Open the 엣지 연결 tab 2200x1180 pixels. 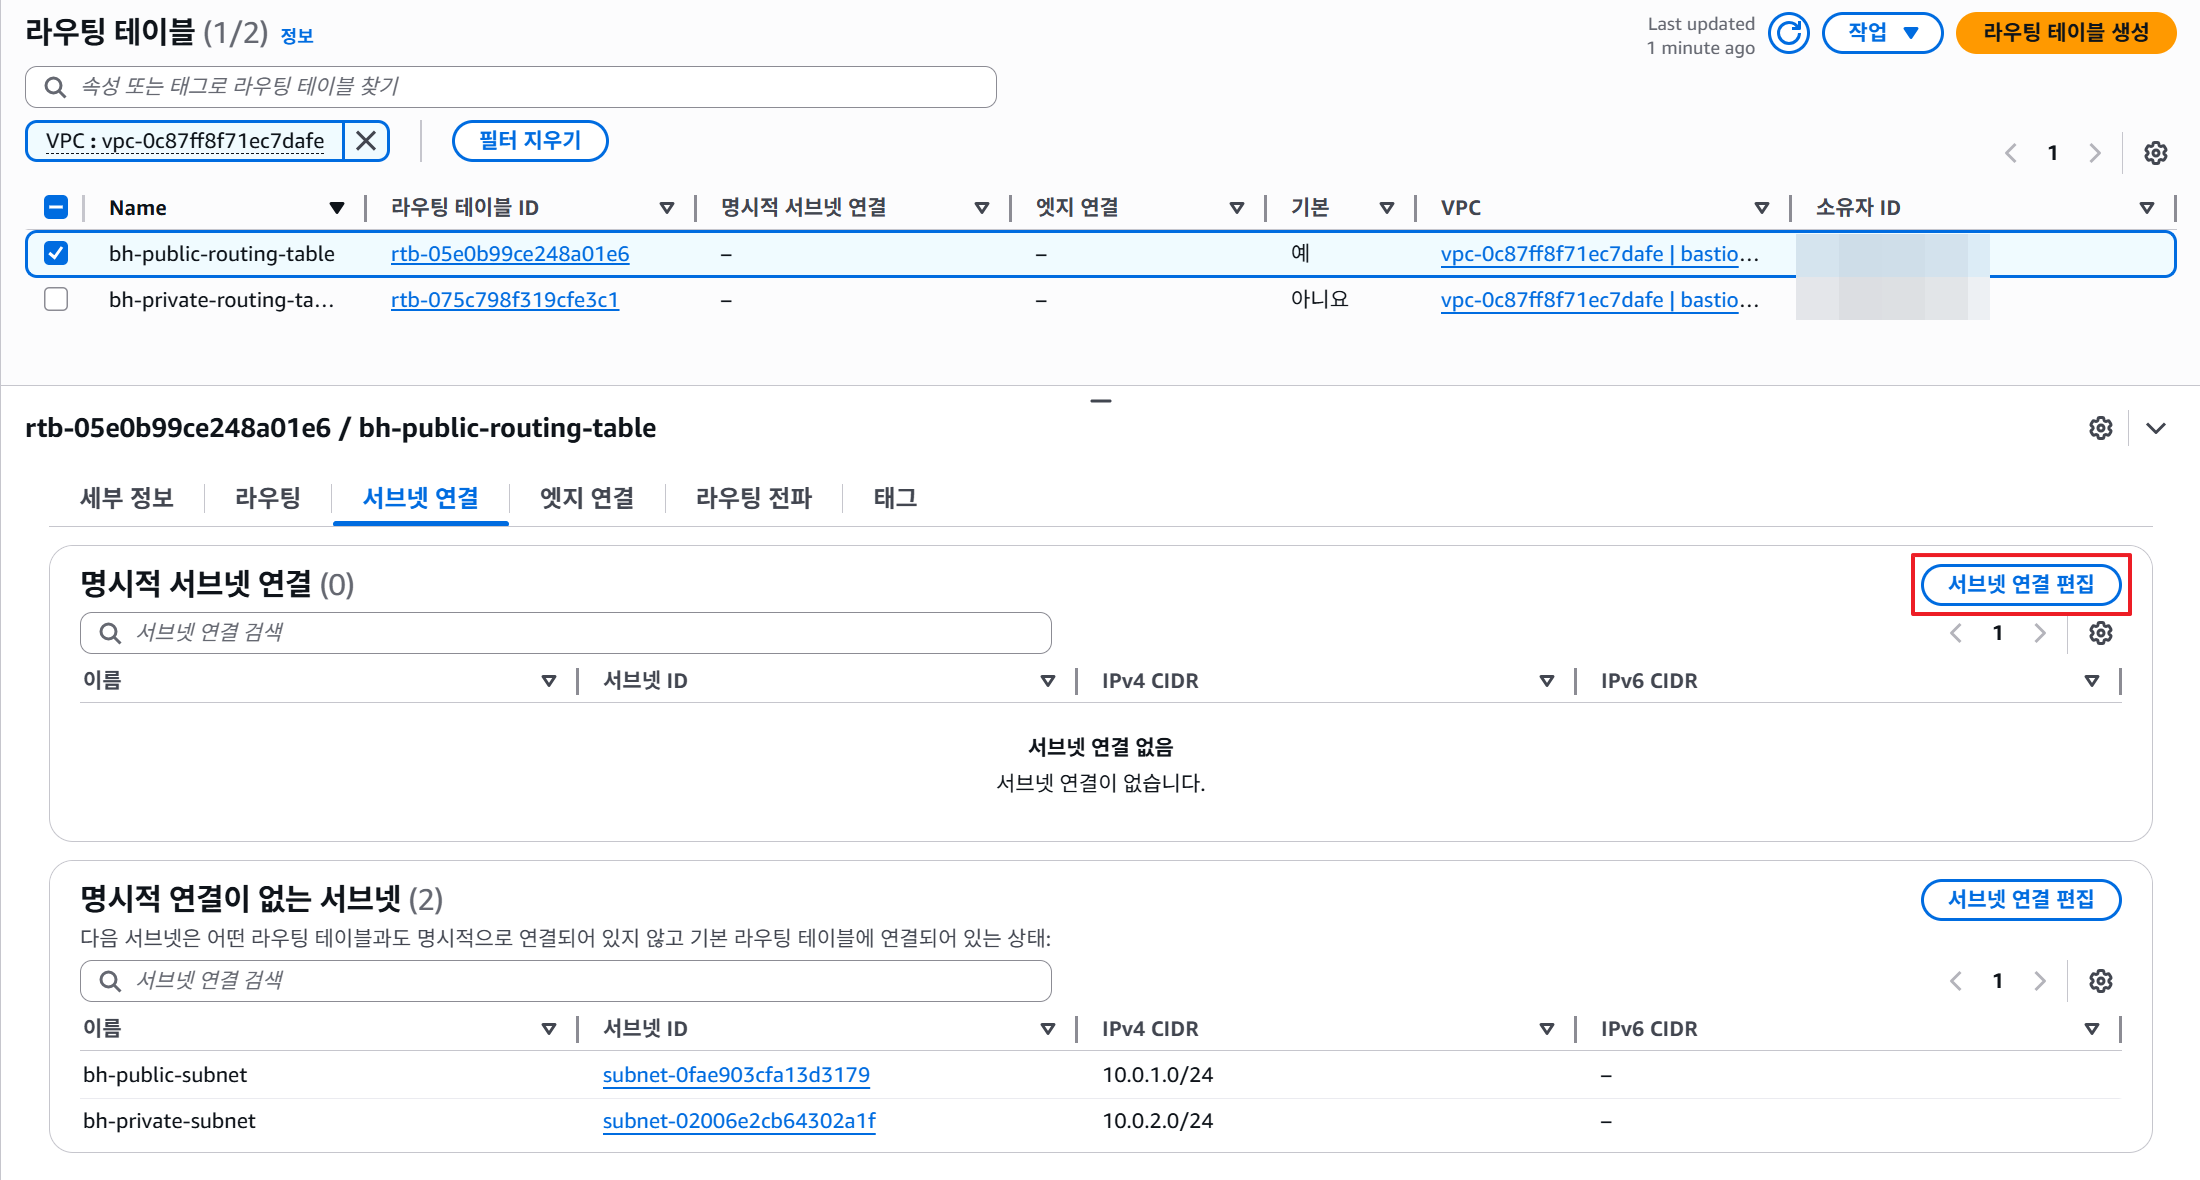pyautogui.click(x=587, y=498)
